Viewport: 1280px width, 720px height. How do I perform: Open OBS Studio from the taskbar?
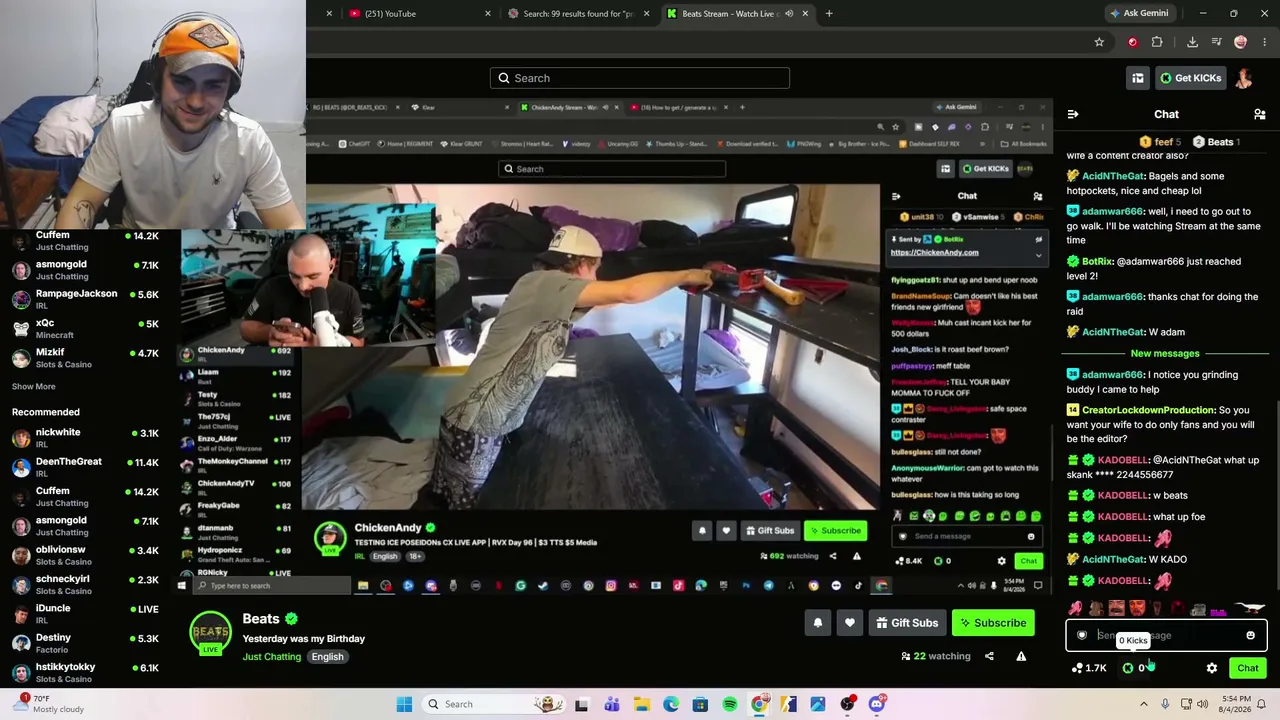[848, 704]
